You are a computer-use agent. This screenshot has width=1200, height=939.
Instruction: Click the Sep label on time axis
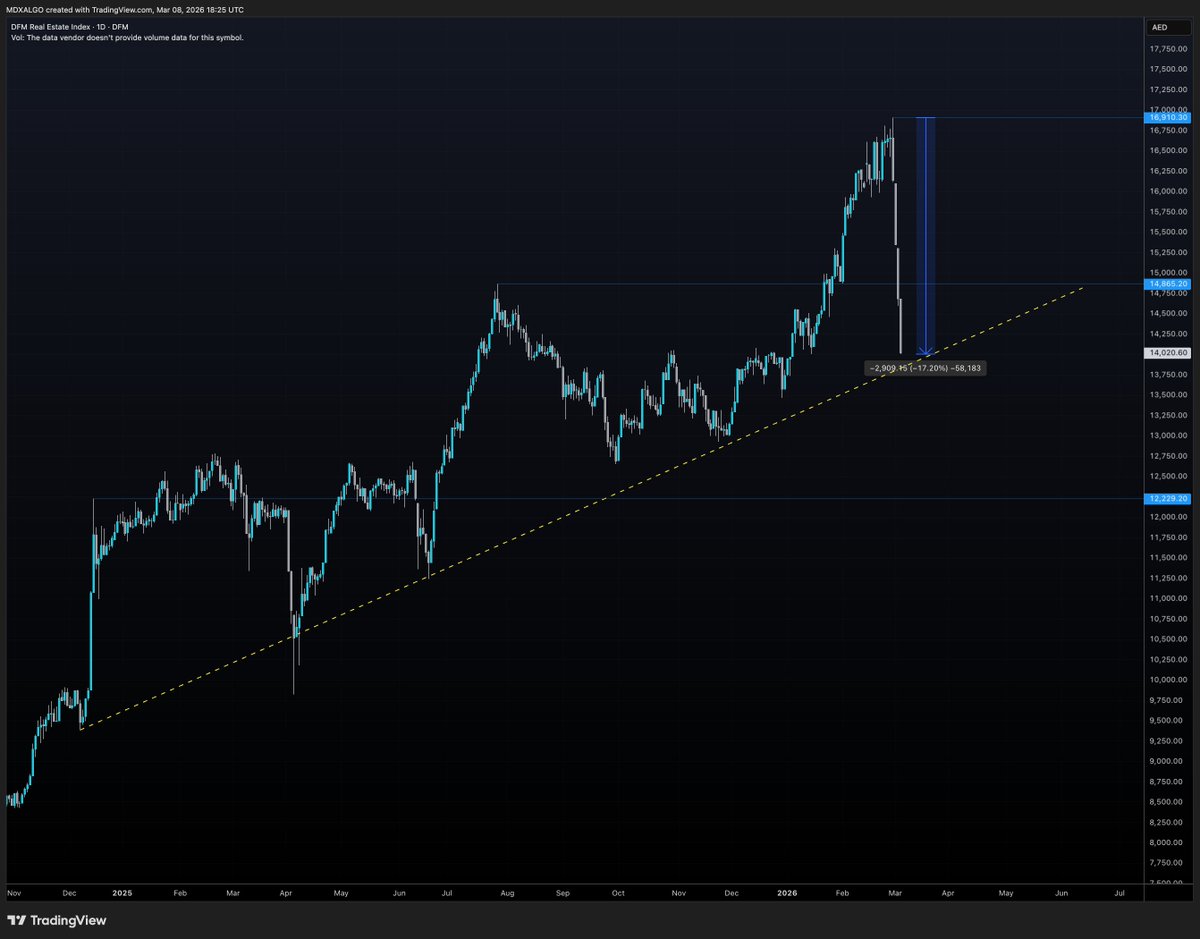[x=562, y=891]
